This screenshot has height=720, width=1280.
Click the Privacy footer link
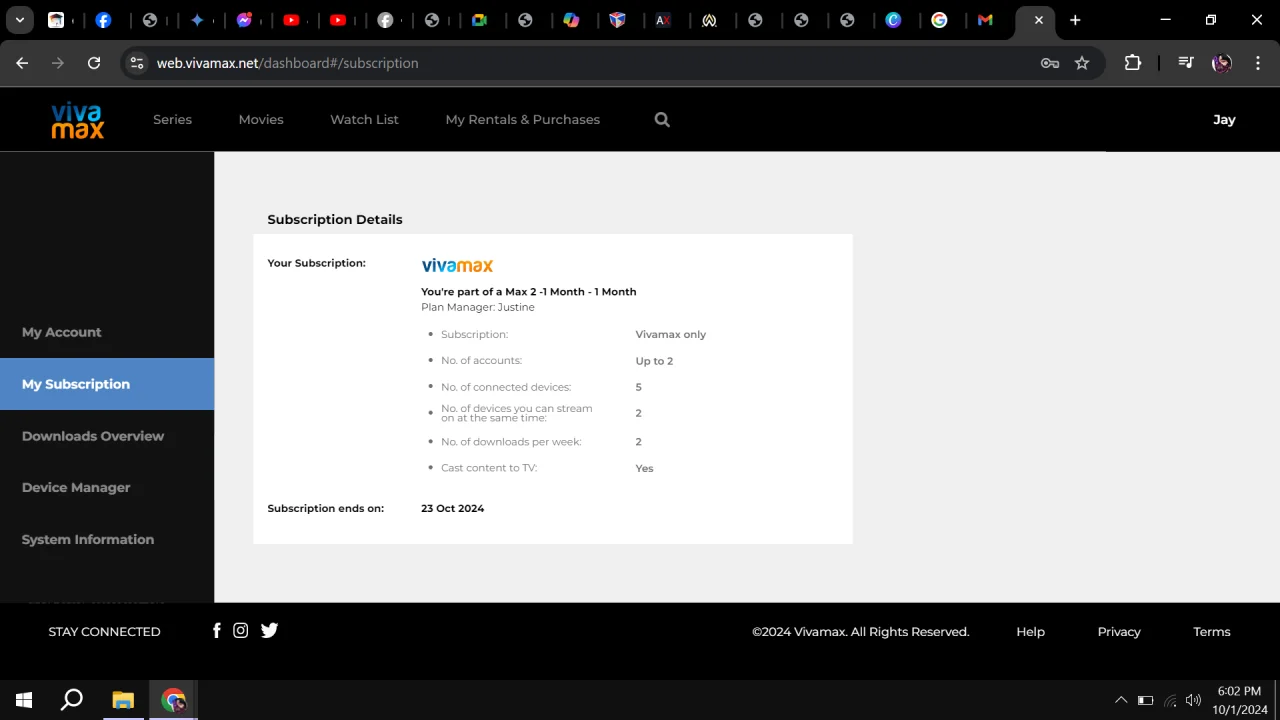click(1119, 631)
